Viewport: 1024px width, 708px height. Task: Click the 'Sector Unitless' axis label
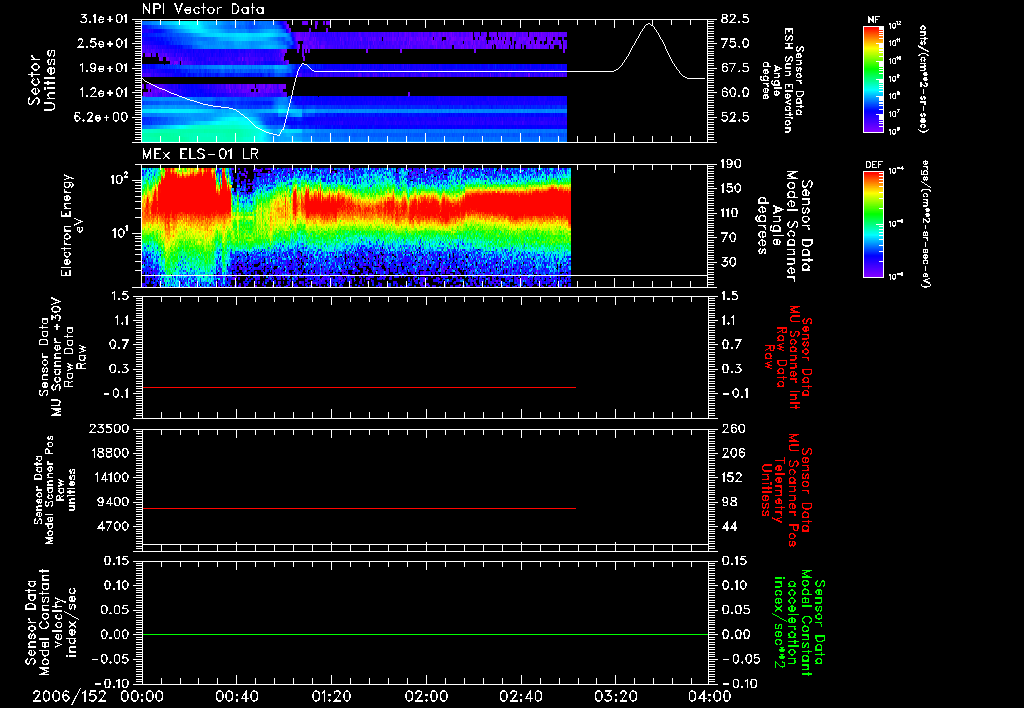(42, 80)
